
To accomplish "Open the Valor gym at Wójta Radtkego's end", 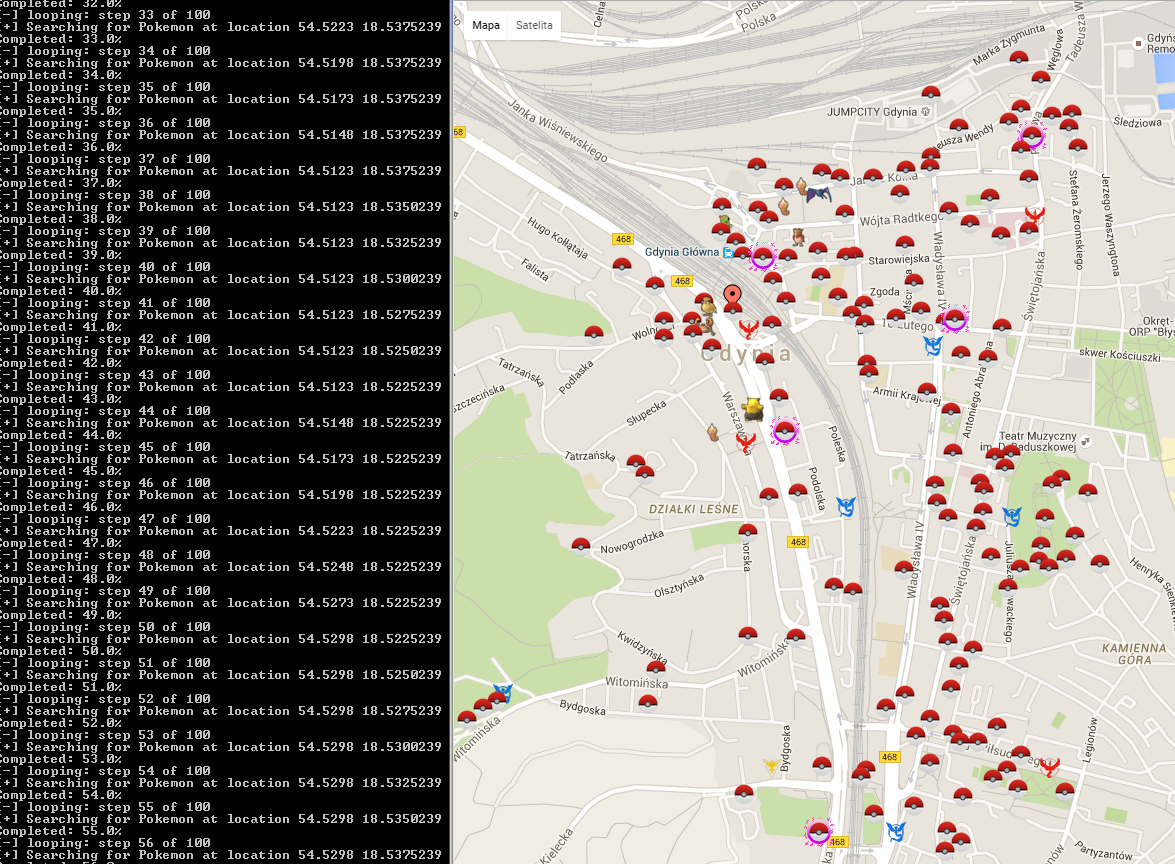I will coord(1035,216).
